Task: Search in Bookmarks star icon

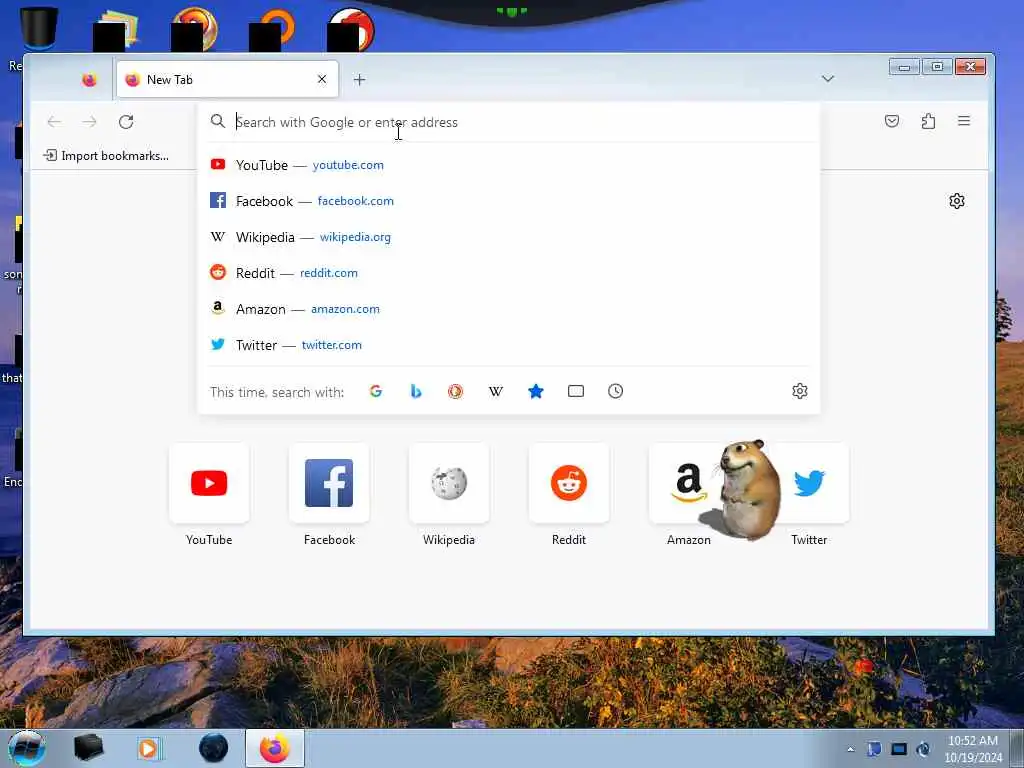Action: 536,391
